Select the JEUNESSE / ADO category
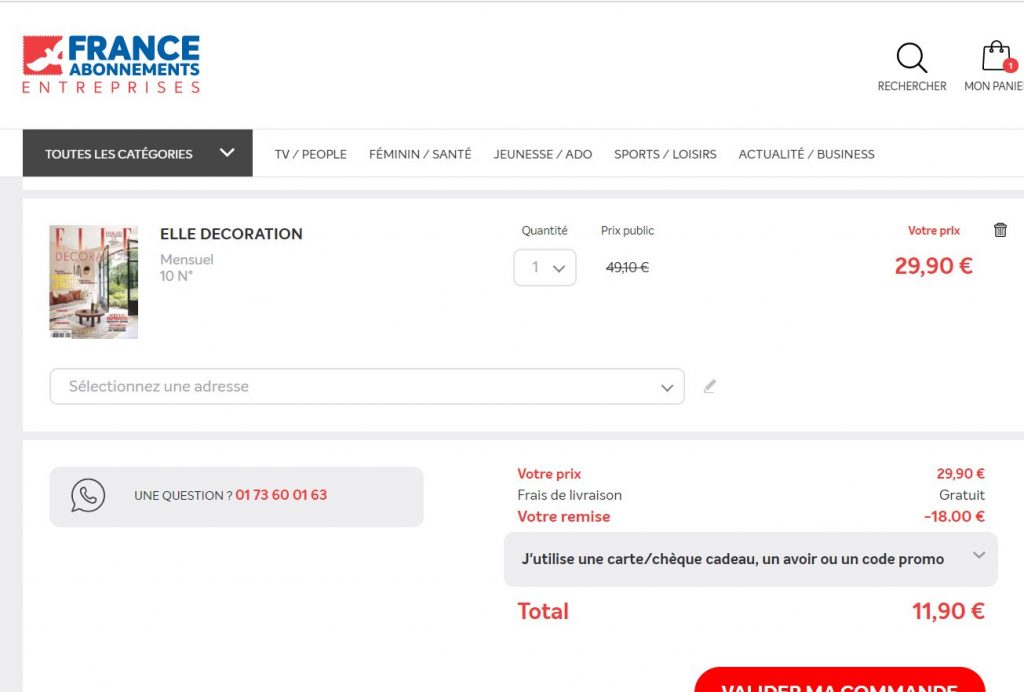Image resolution: width=1024 pixels, height=692 pixels. click(x=543, y=154)
